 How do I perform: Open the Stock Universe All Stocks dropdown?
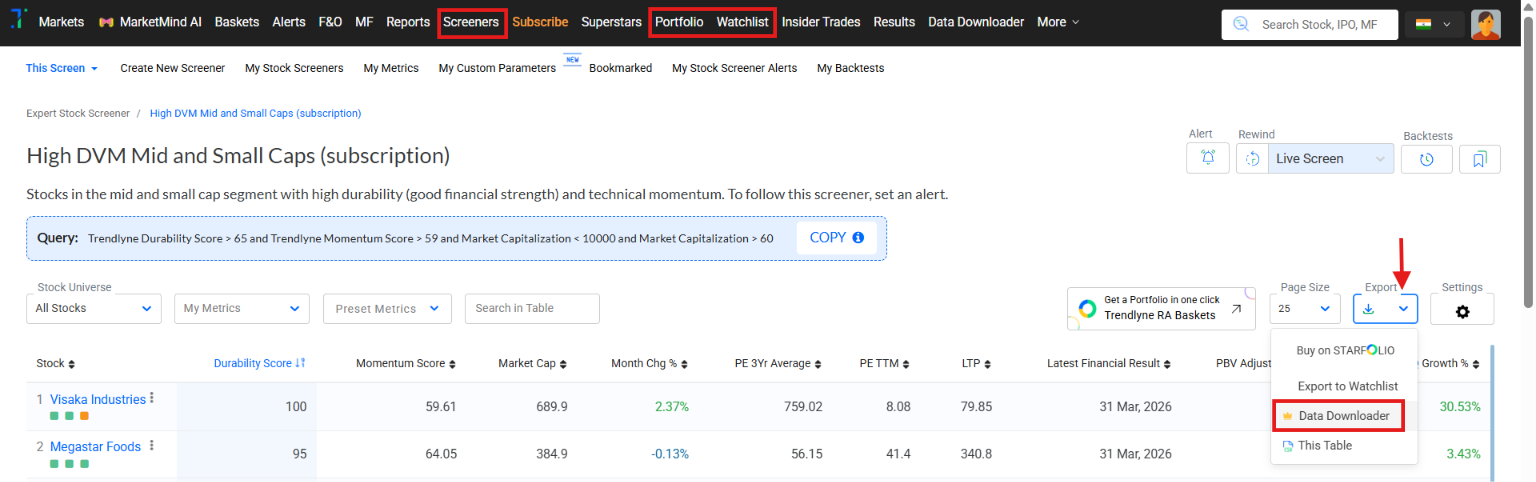click(94, 308)
